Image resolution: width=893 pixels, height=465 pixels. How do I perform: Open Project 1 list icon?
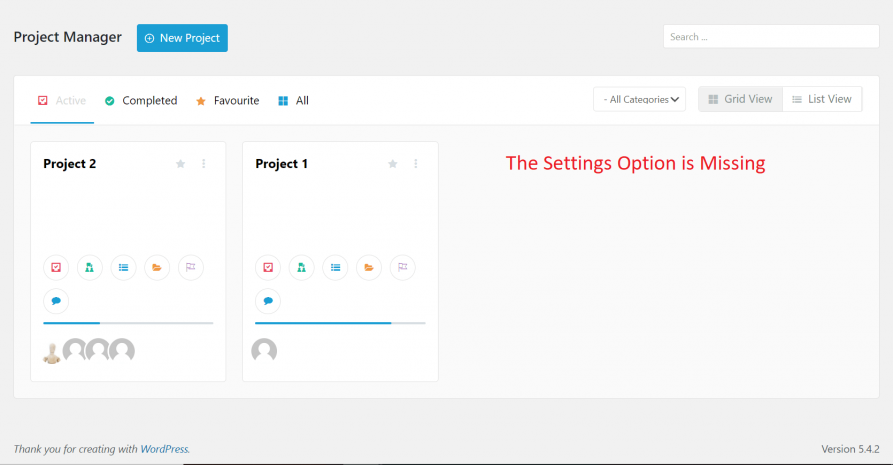[x=335, y=267]
